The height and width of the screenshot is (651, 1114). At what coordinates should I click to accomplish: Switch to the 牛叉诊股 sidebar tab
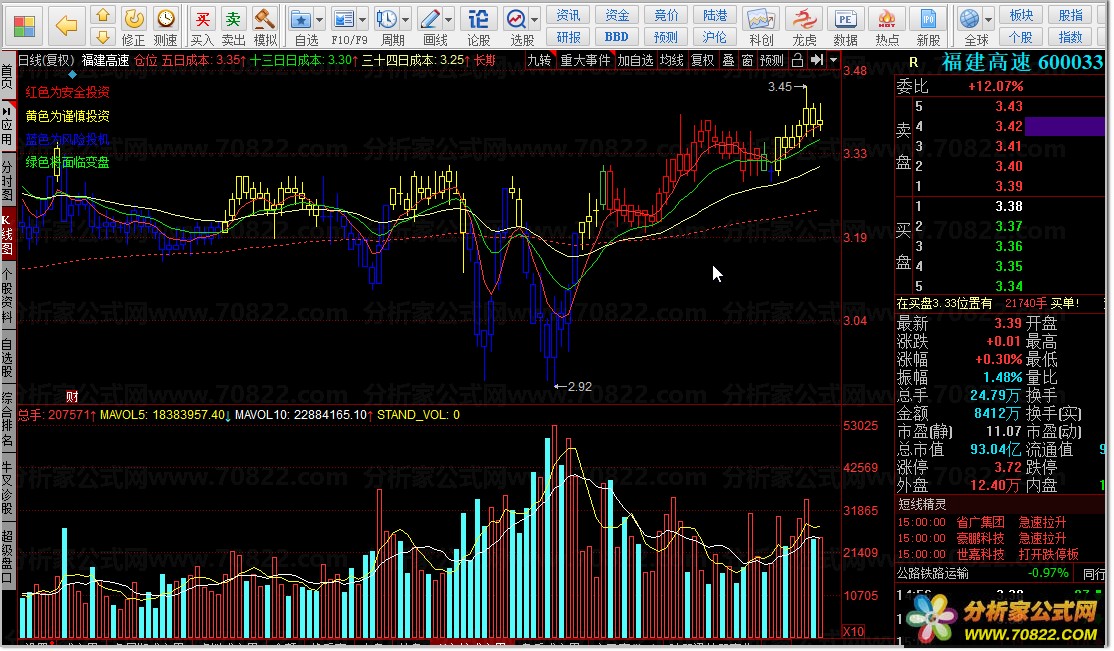(7, 488)
